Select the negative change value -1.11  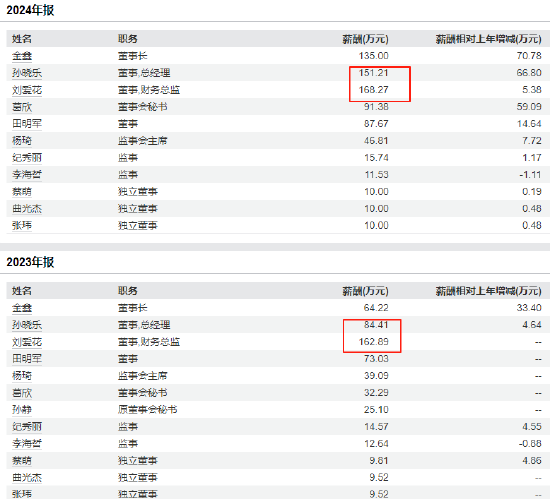(530, 175)
